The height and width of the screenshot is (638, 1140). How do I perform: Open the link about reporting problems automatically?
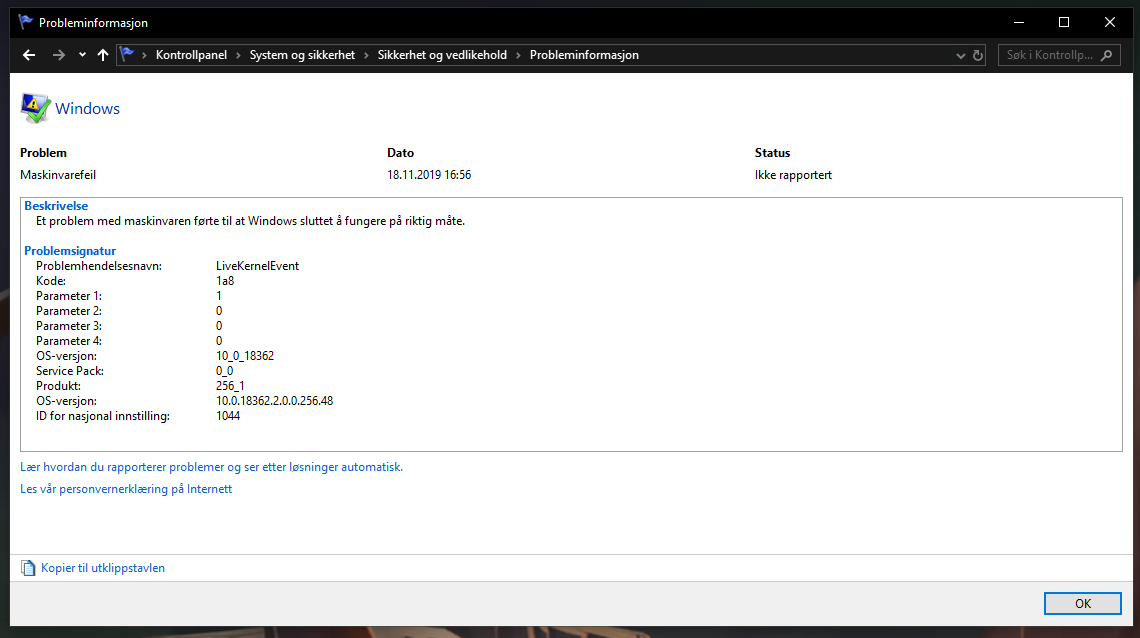tap(212, 467)
